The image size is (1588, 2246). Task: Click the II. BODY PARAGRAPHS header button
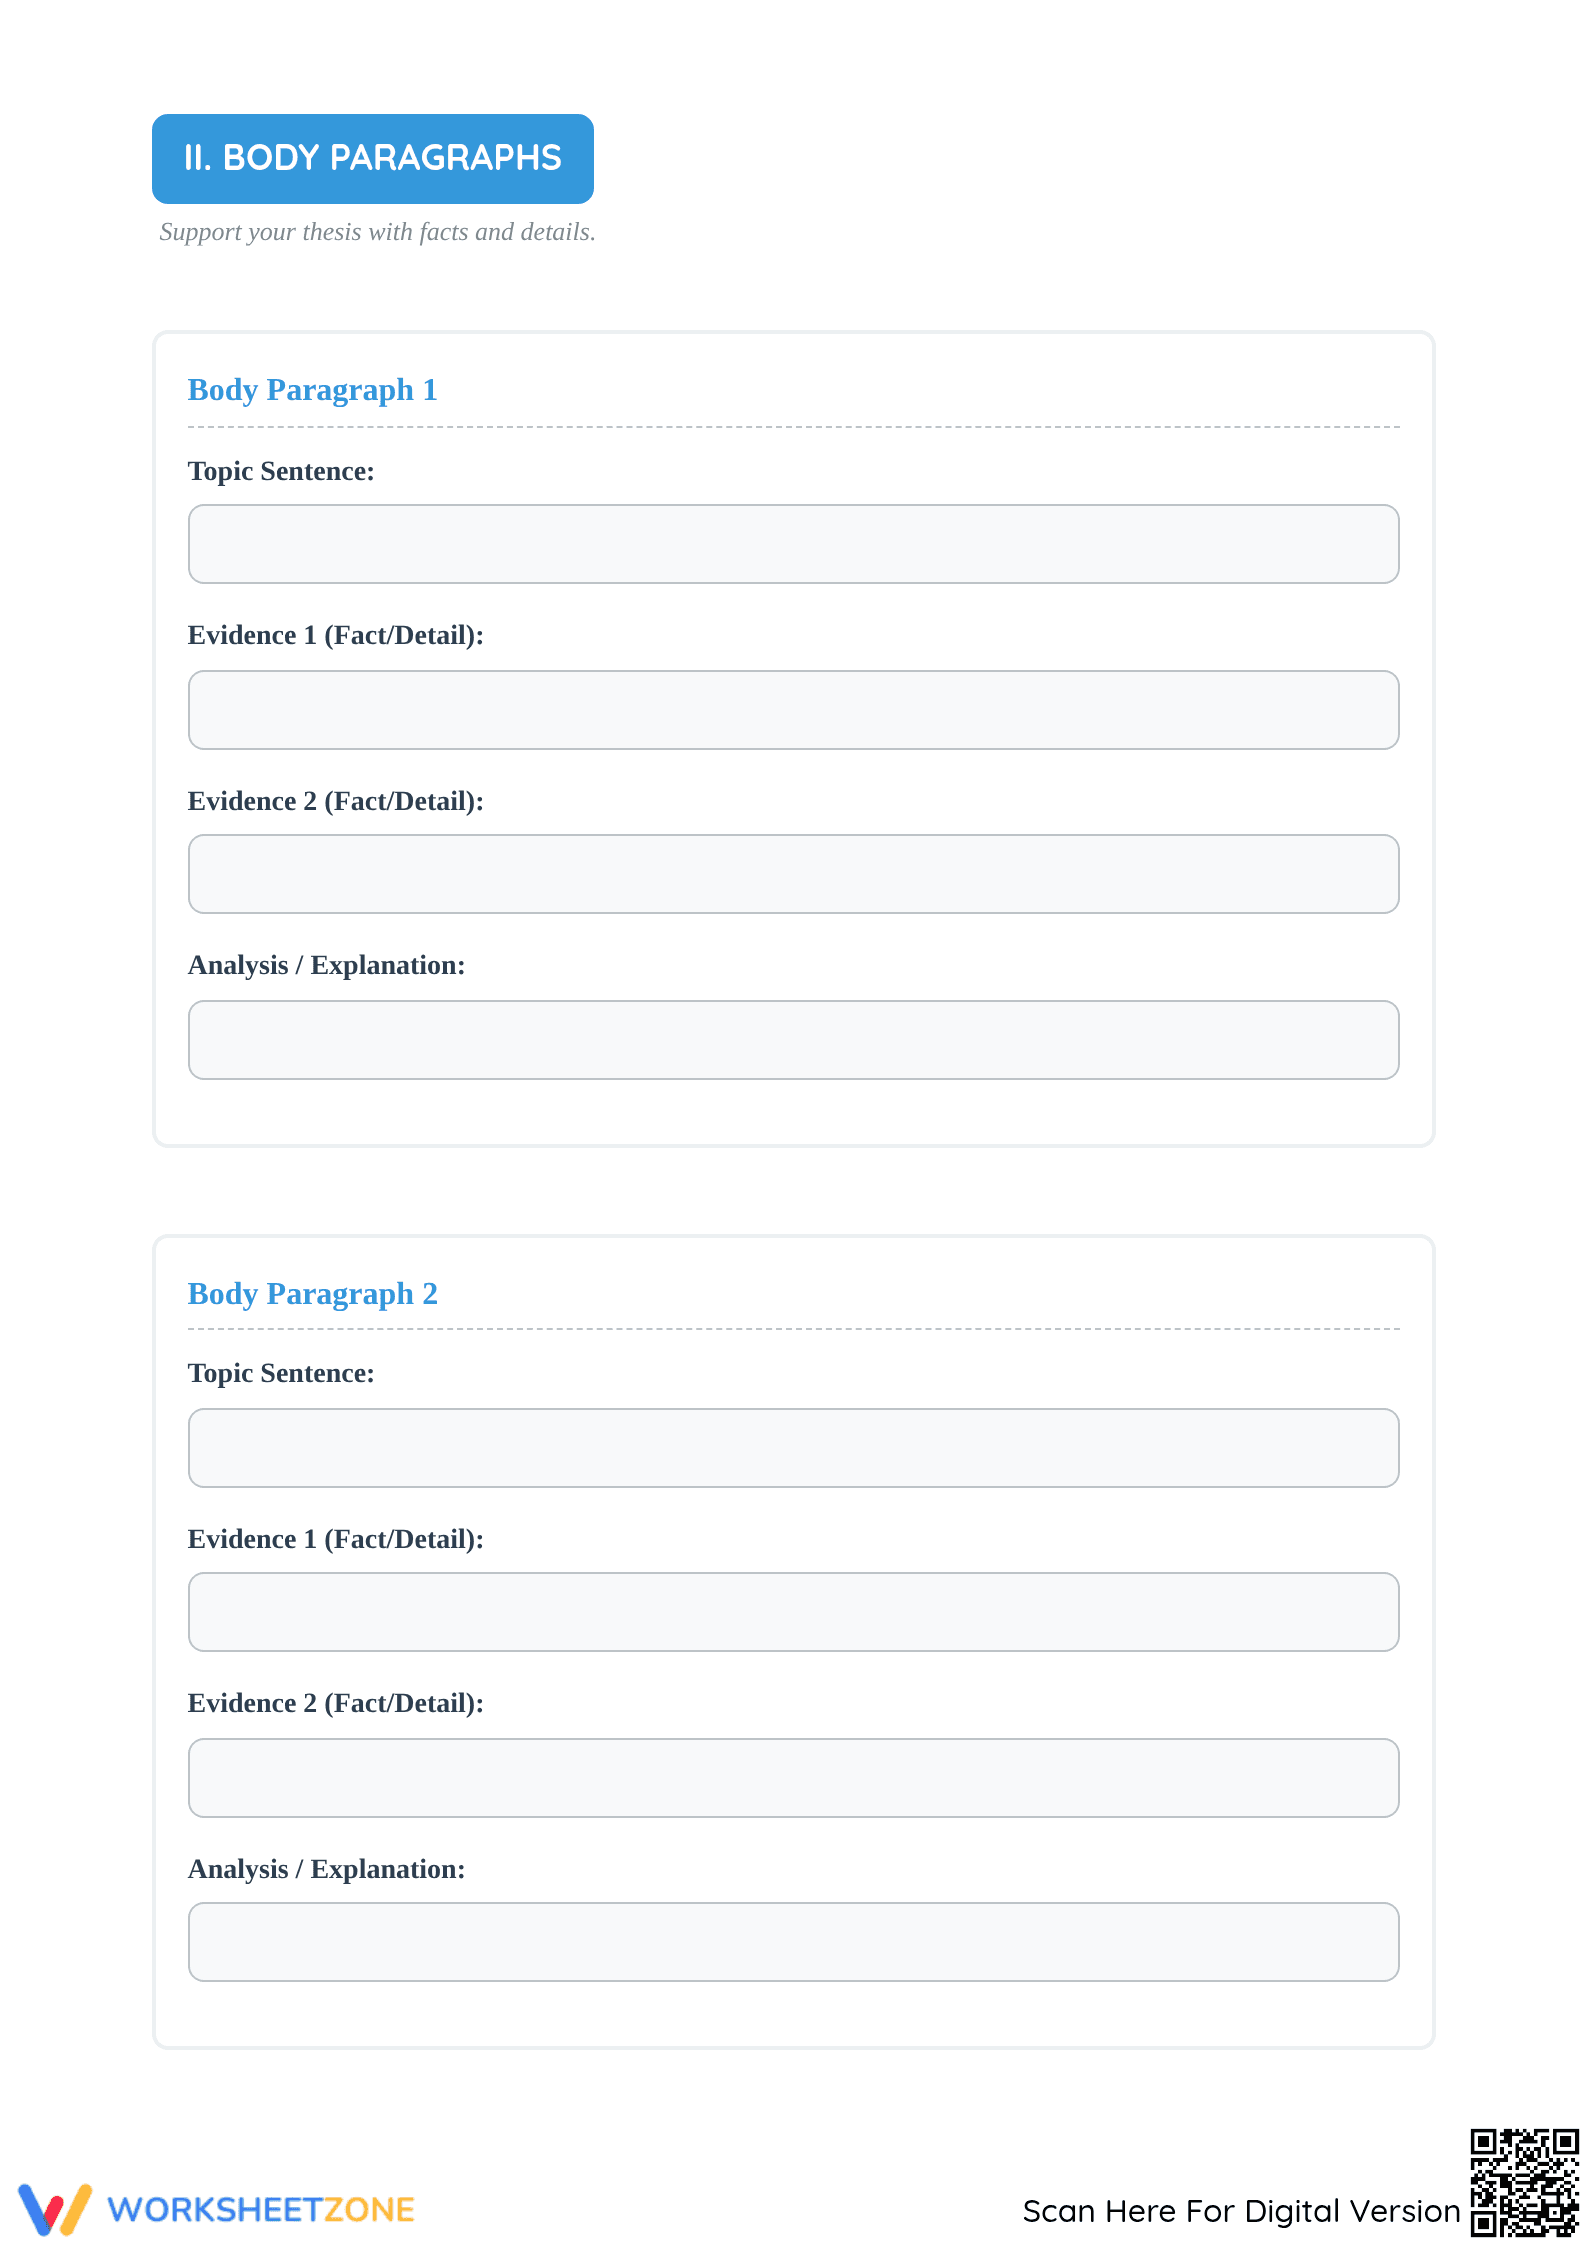pos(373,158)
